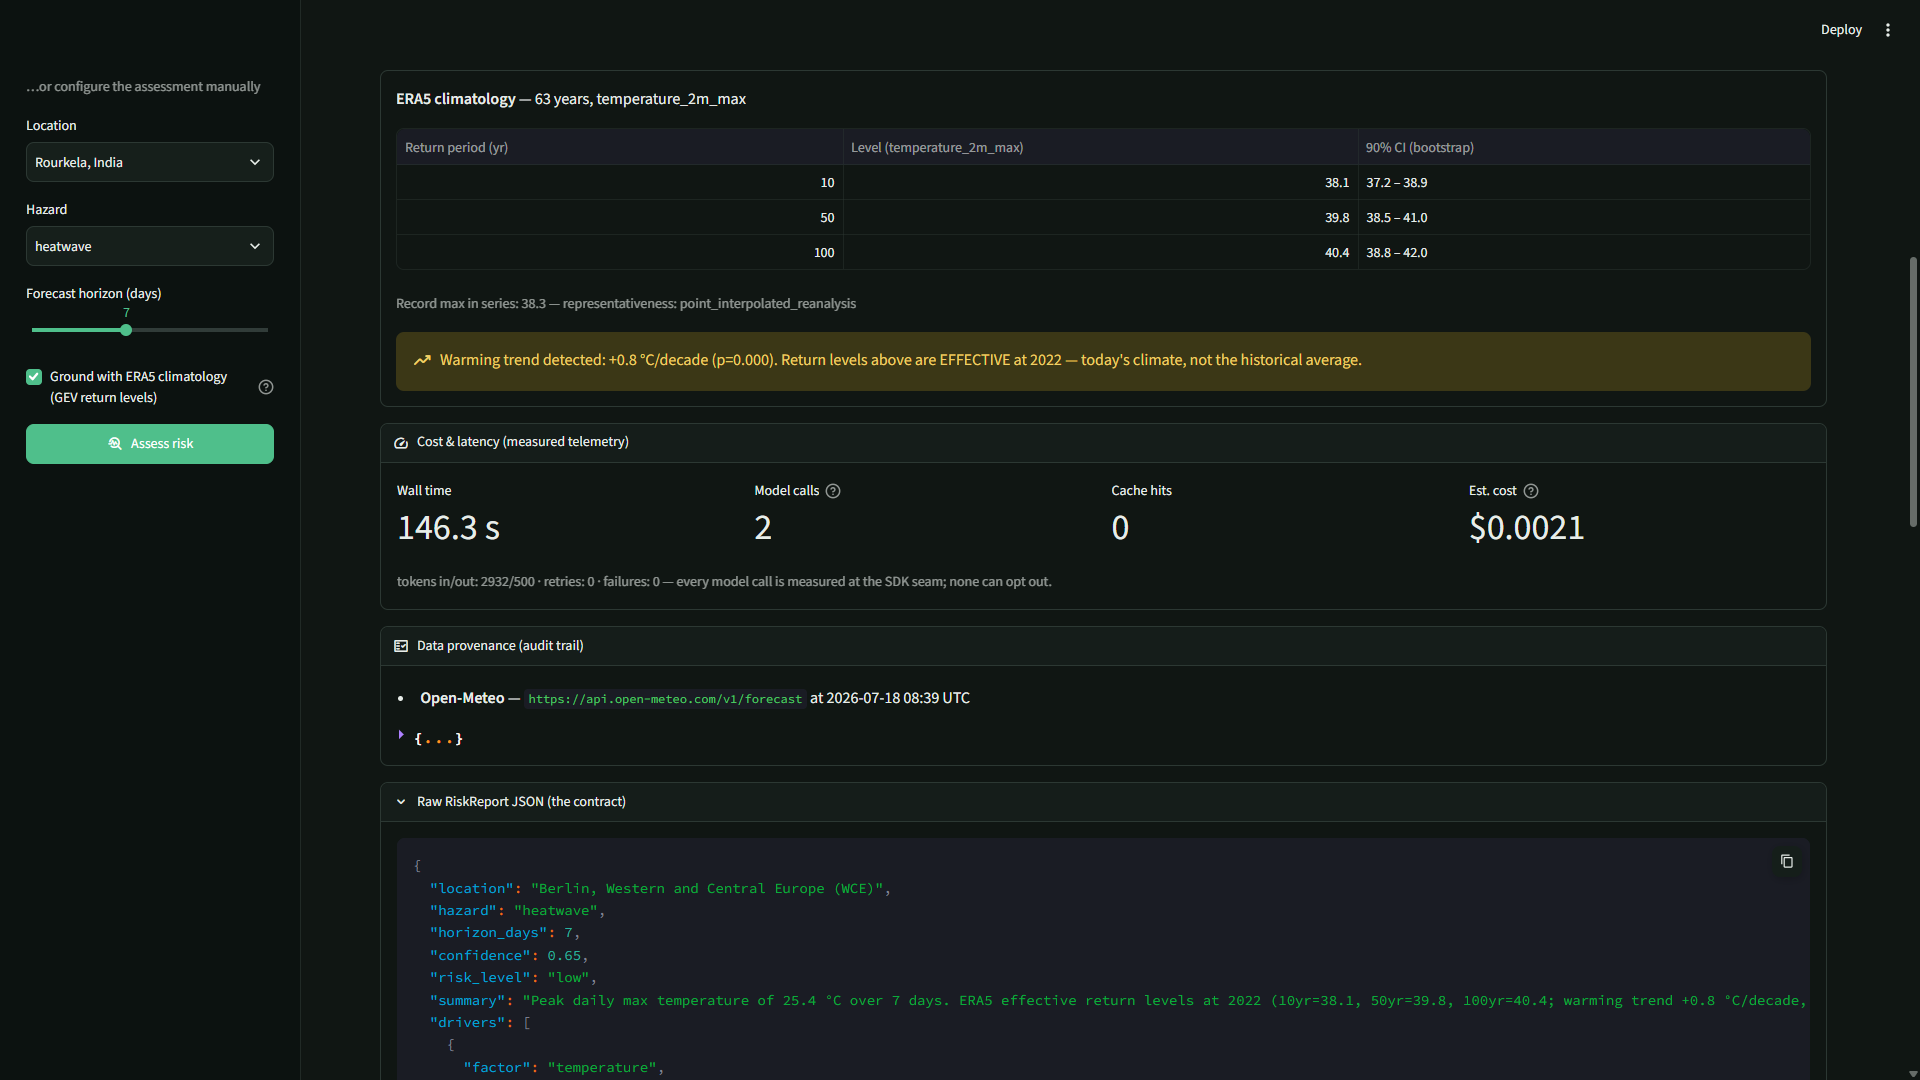Click the Open-Meteo source name

pos(462,699)
